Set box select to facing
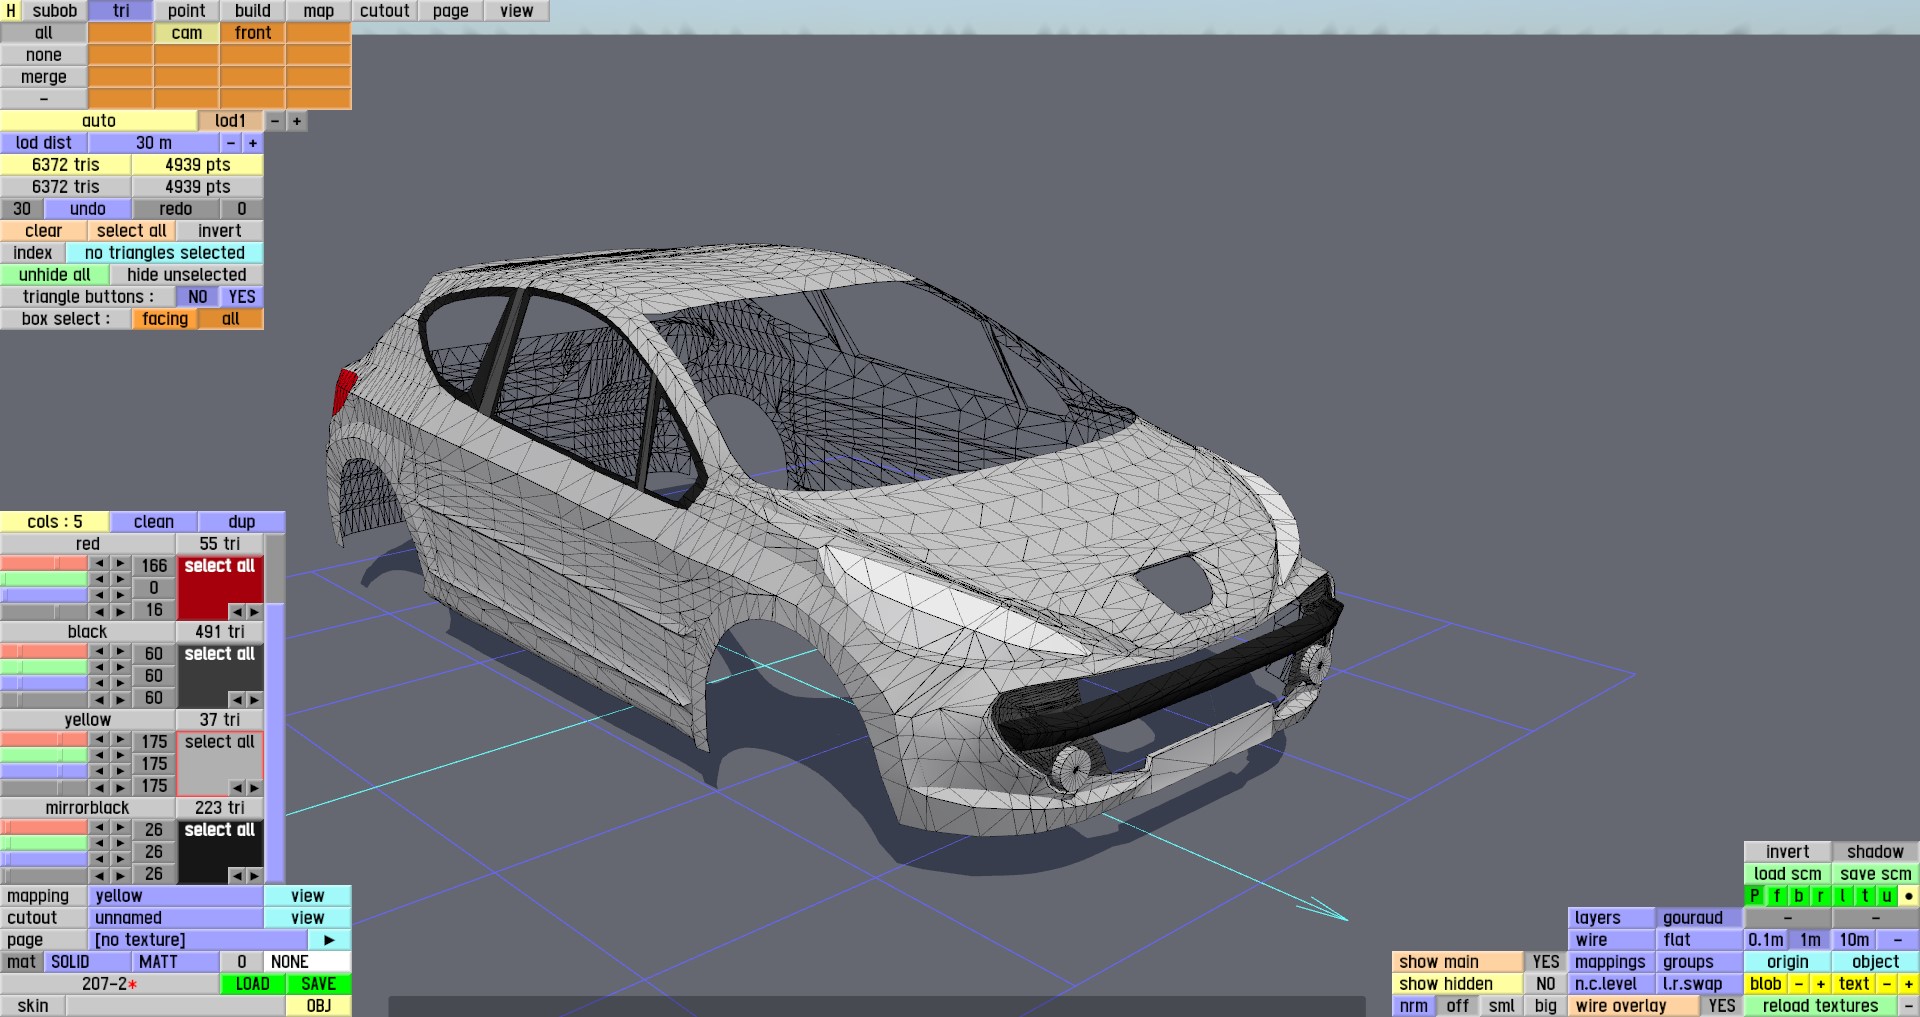This screenshot has height=1017, width=1920. (x=165, y=319)
